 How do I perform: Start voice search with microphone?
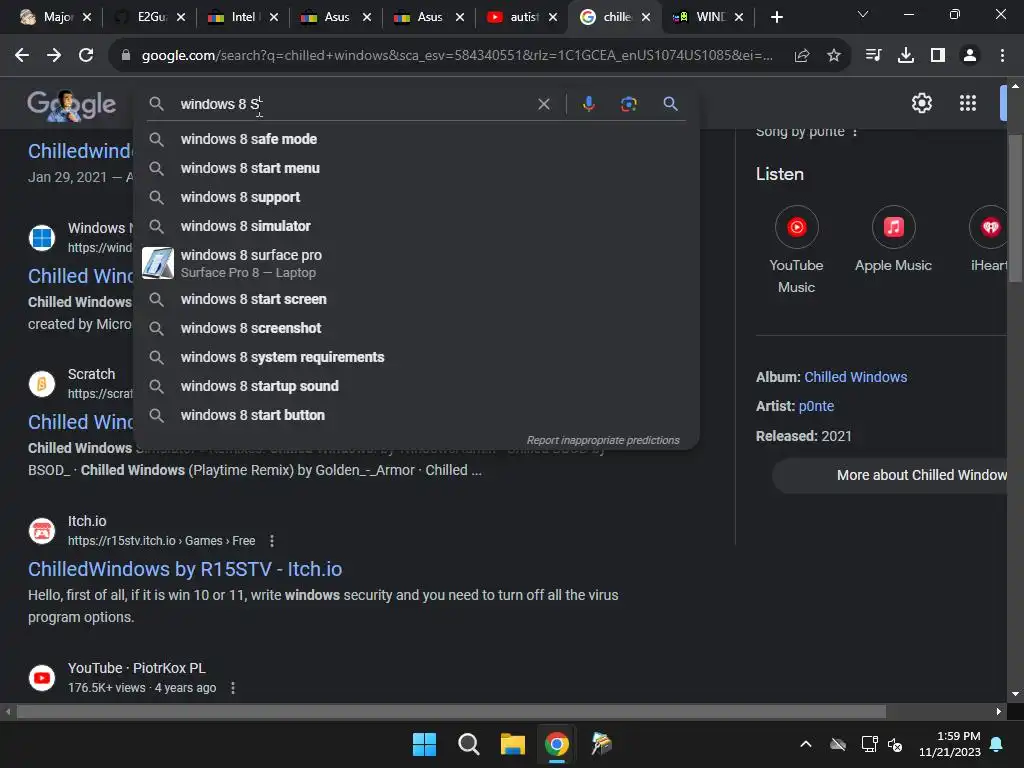point(588,104)
